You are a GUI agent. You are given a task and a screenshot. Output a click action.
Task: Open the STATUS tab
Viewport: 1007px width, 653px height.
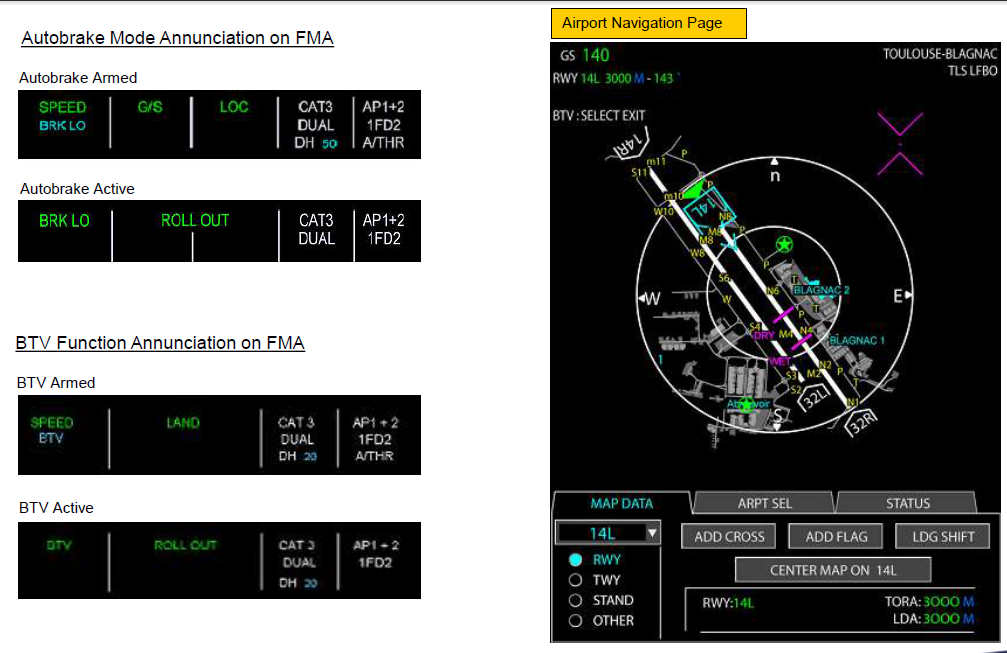(907, 503)
